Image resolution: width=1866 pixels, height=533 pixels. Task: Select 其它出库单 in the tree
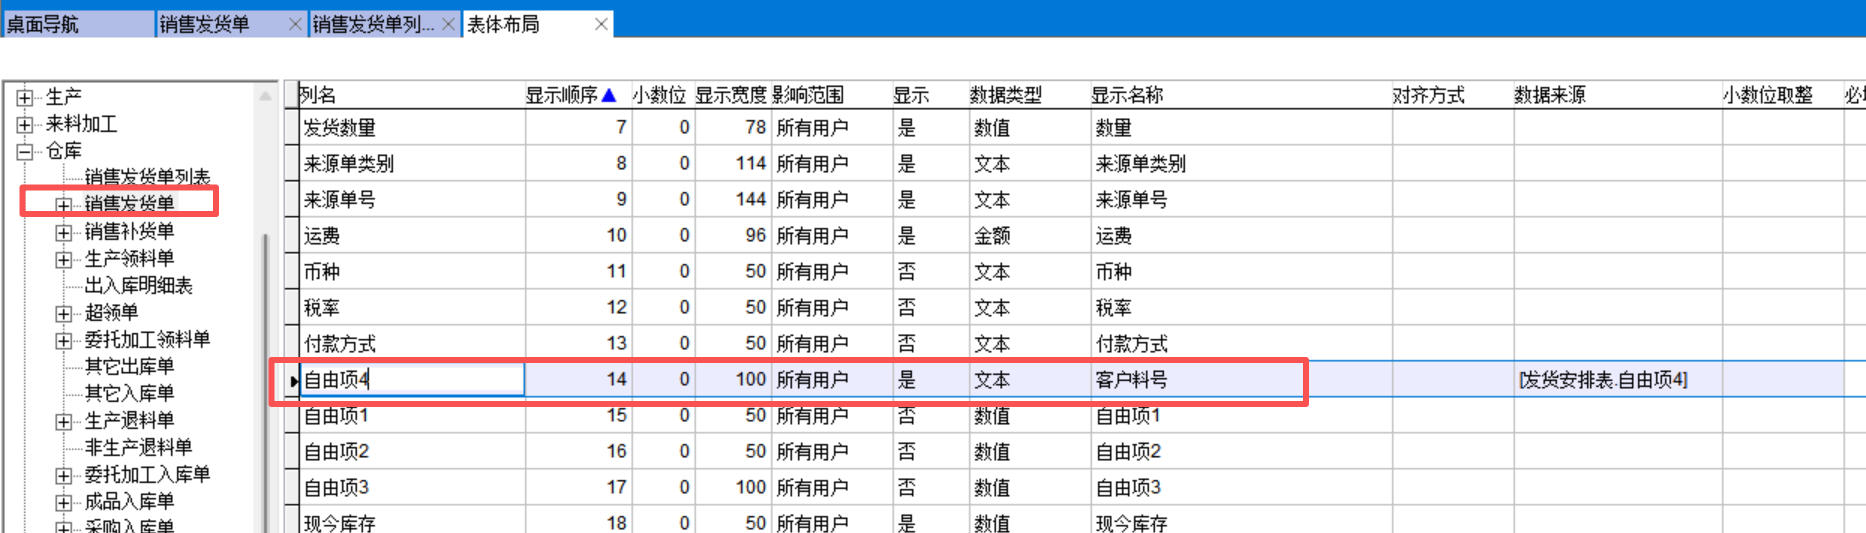click(x=129, y=367)
